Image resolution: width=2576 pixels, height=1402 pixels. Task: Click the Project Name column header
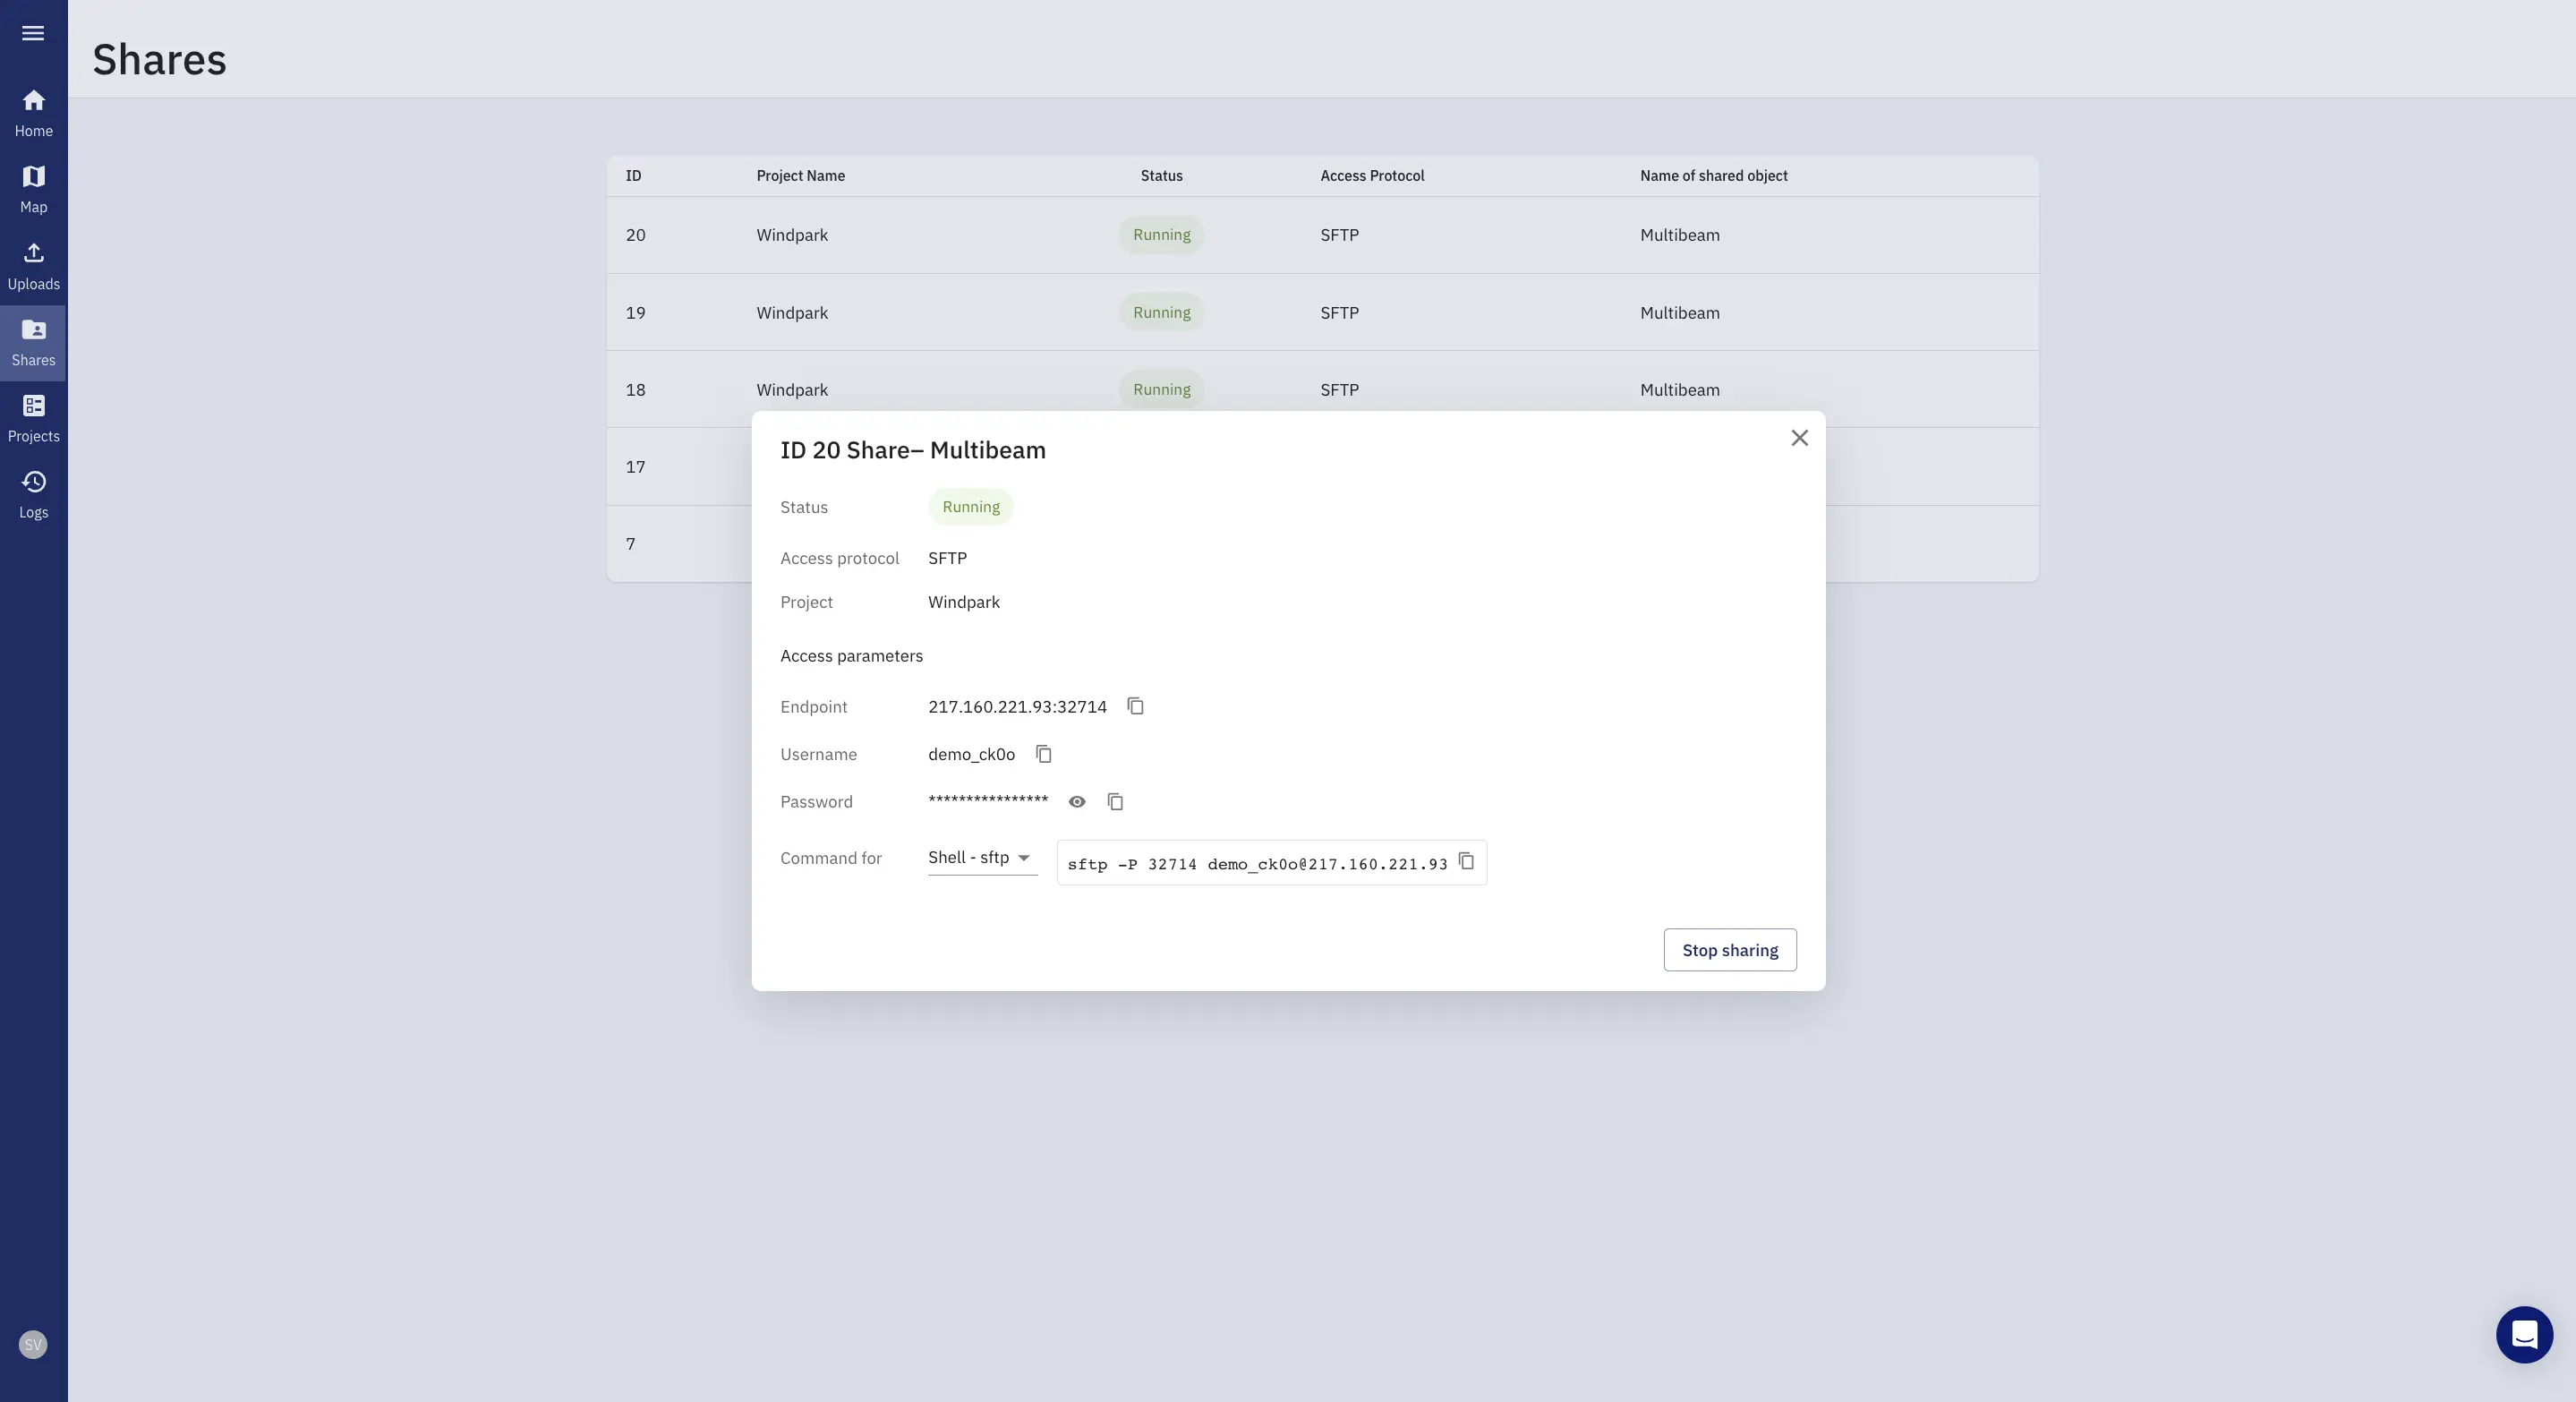800,176
